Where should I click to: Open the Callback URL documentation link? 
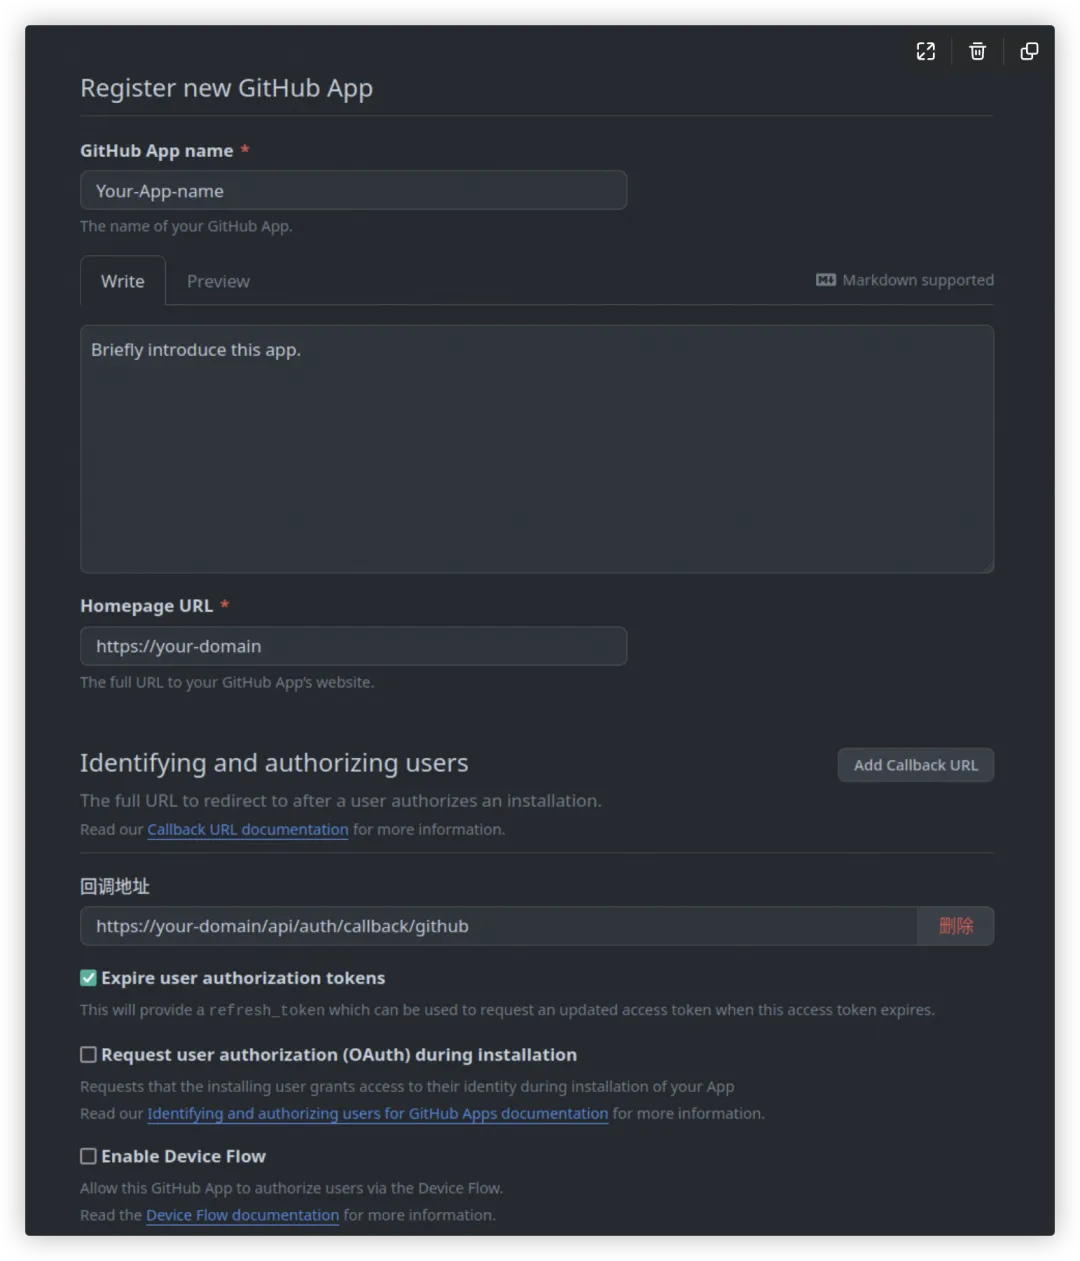pyautogui.click(x=248, y=829)
